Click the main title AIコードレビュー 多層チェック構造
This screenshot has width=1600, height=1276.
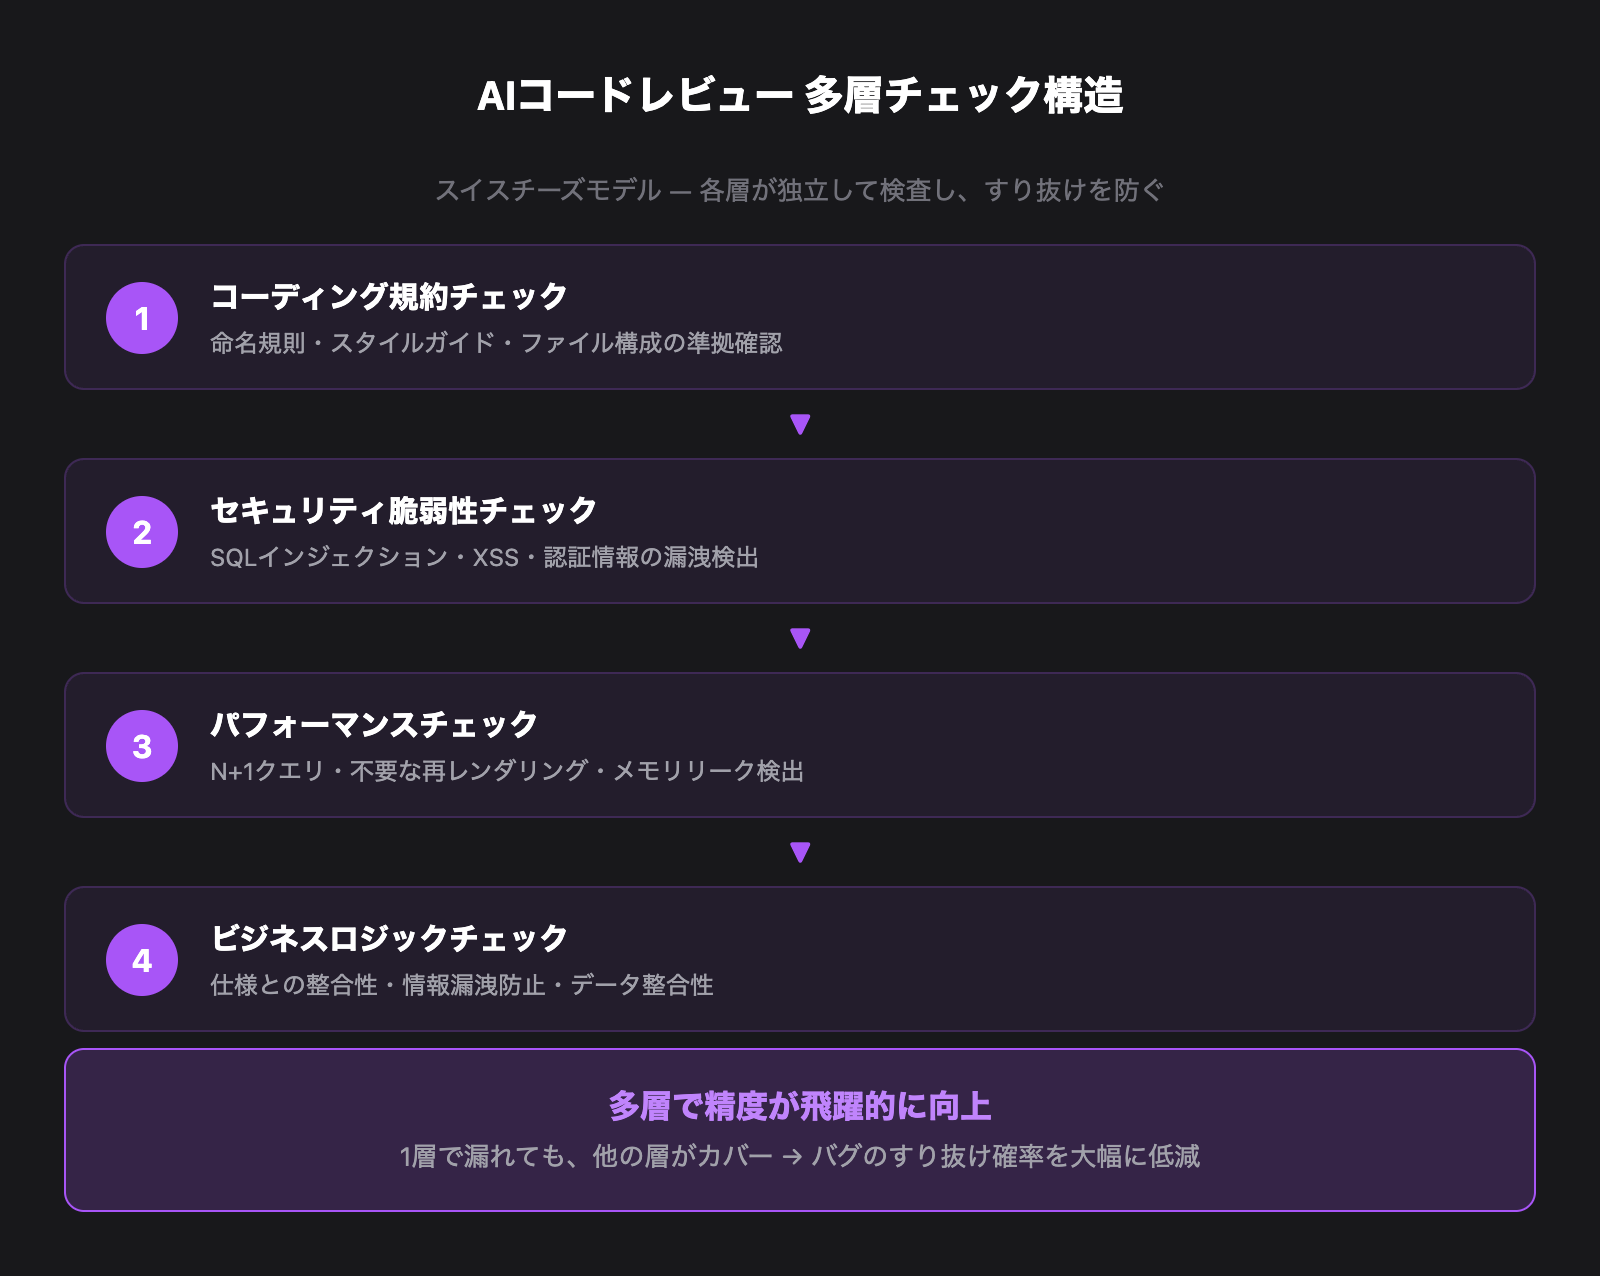(x=800, y=96)
